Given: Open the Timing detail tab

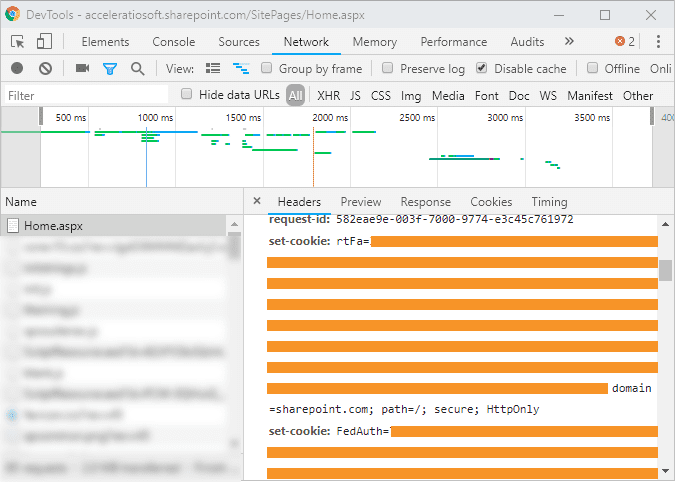Looking at the screenshot, I should pyautogui.click(x=549, y=202).
